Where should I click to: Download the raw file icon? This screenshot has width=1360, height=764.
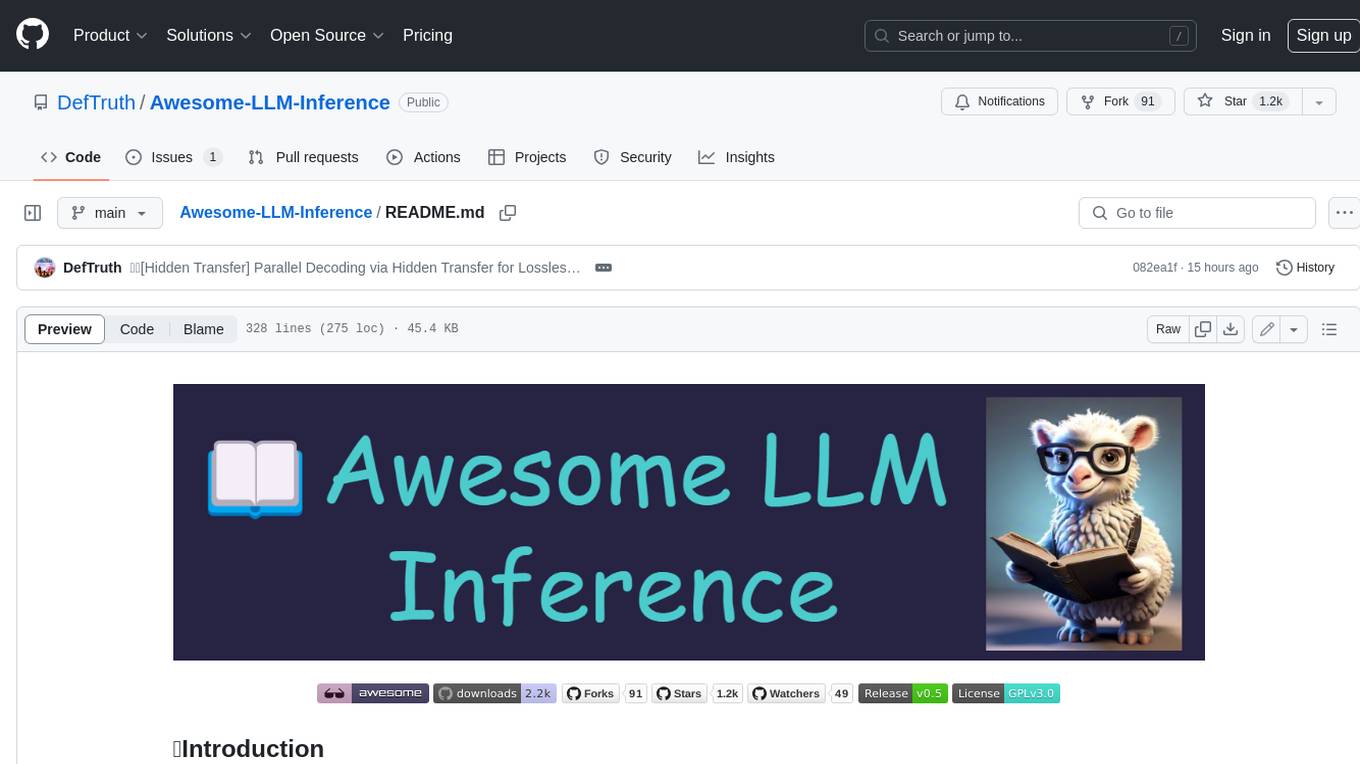1231,329
